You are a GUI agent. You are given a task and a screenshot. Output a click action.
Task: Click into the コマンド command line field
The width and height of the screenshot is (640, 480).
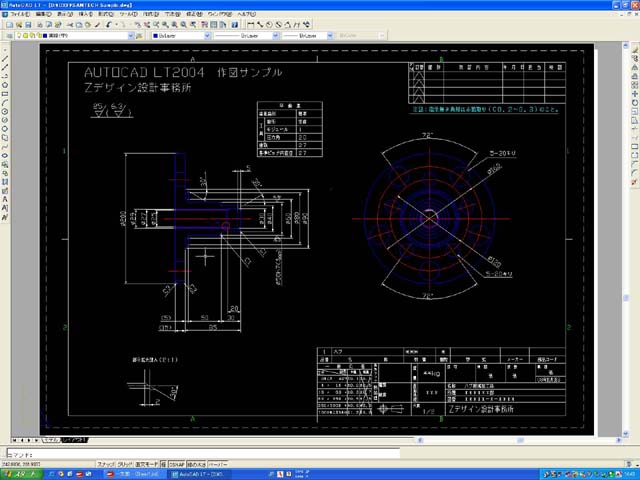click(203, 454)
